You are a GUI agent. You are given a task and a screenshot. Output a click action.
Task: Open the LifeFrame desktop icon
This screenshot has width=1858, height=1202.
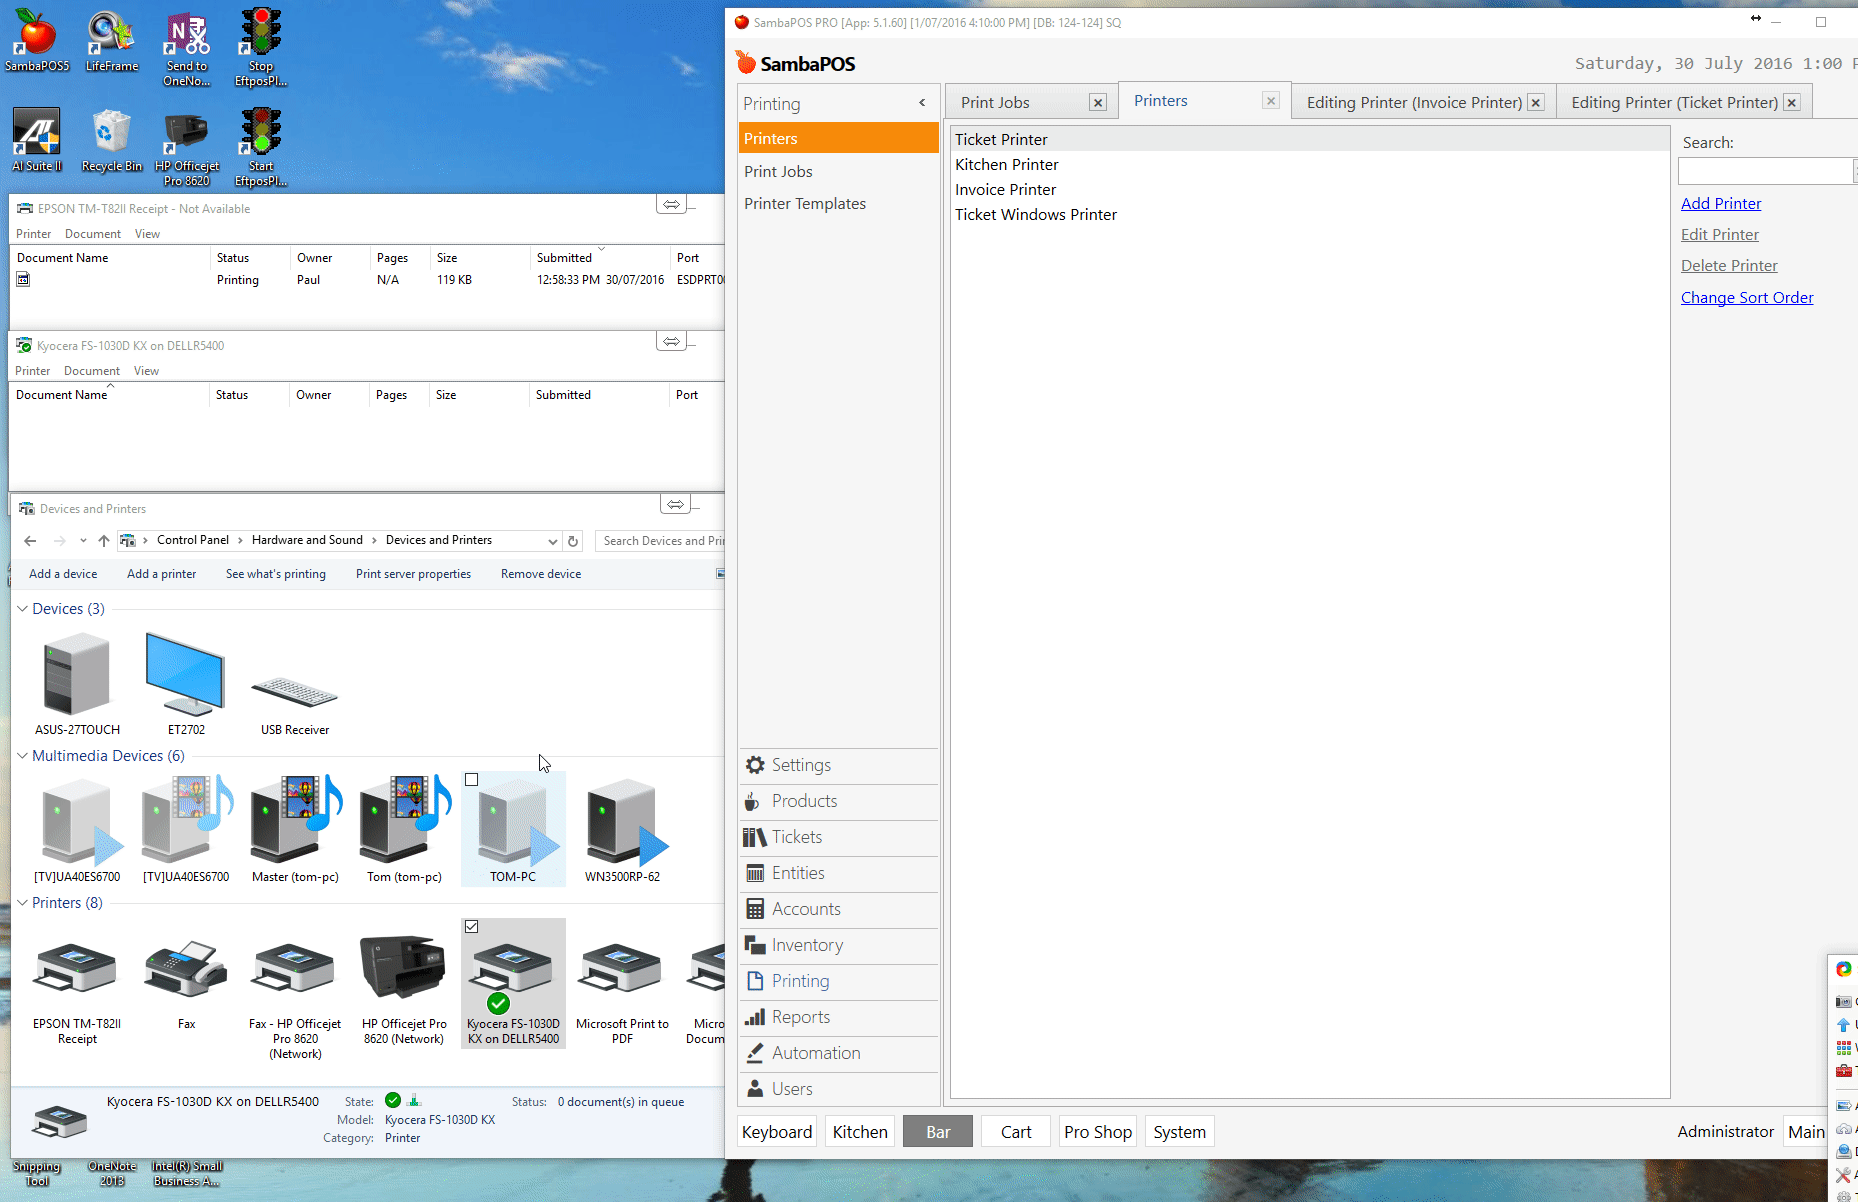[111, 40]
